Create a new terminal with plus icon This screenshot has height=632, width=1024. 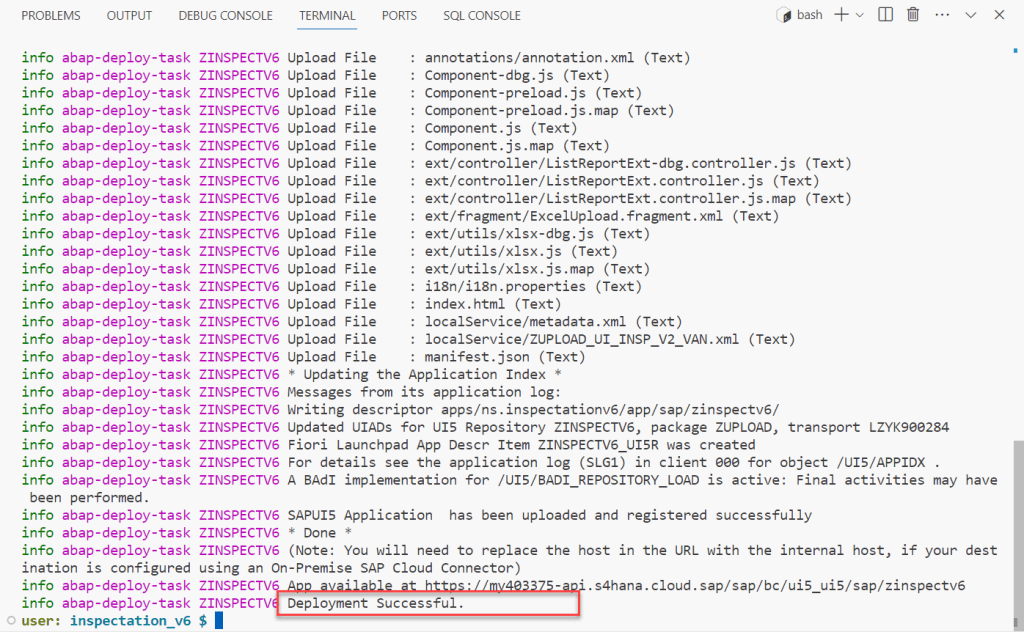coord(841,15)
